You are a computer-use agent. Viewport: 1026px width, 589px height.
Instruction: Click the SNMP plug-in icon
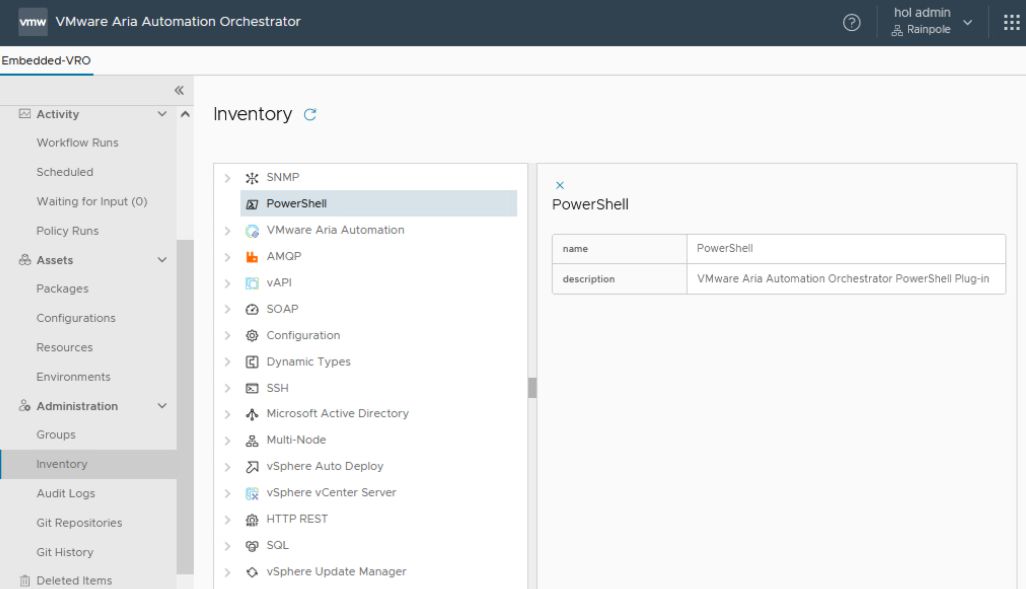click(x=252, y=178)
